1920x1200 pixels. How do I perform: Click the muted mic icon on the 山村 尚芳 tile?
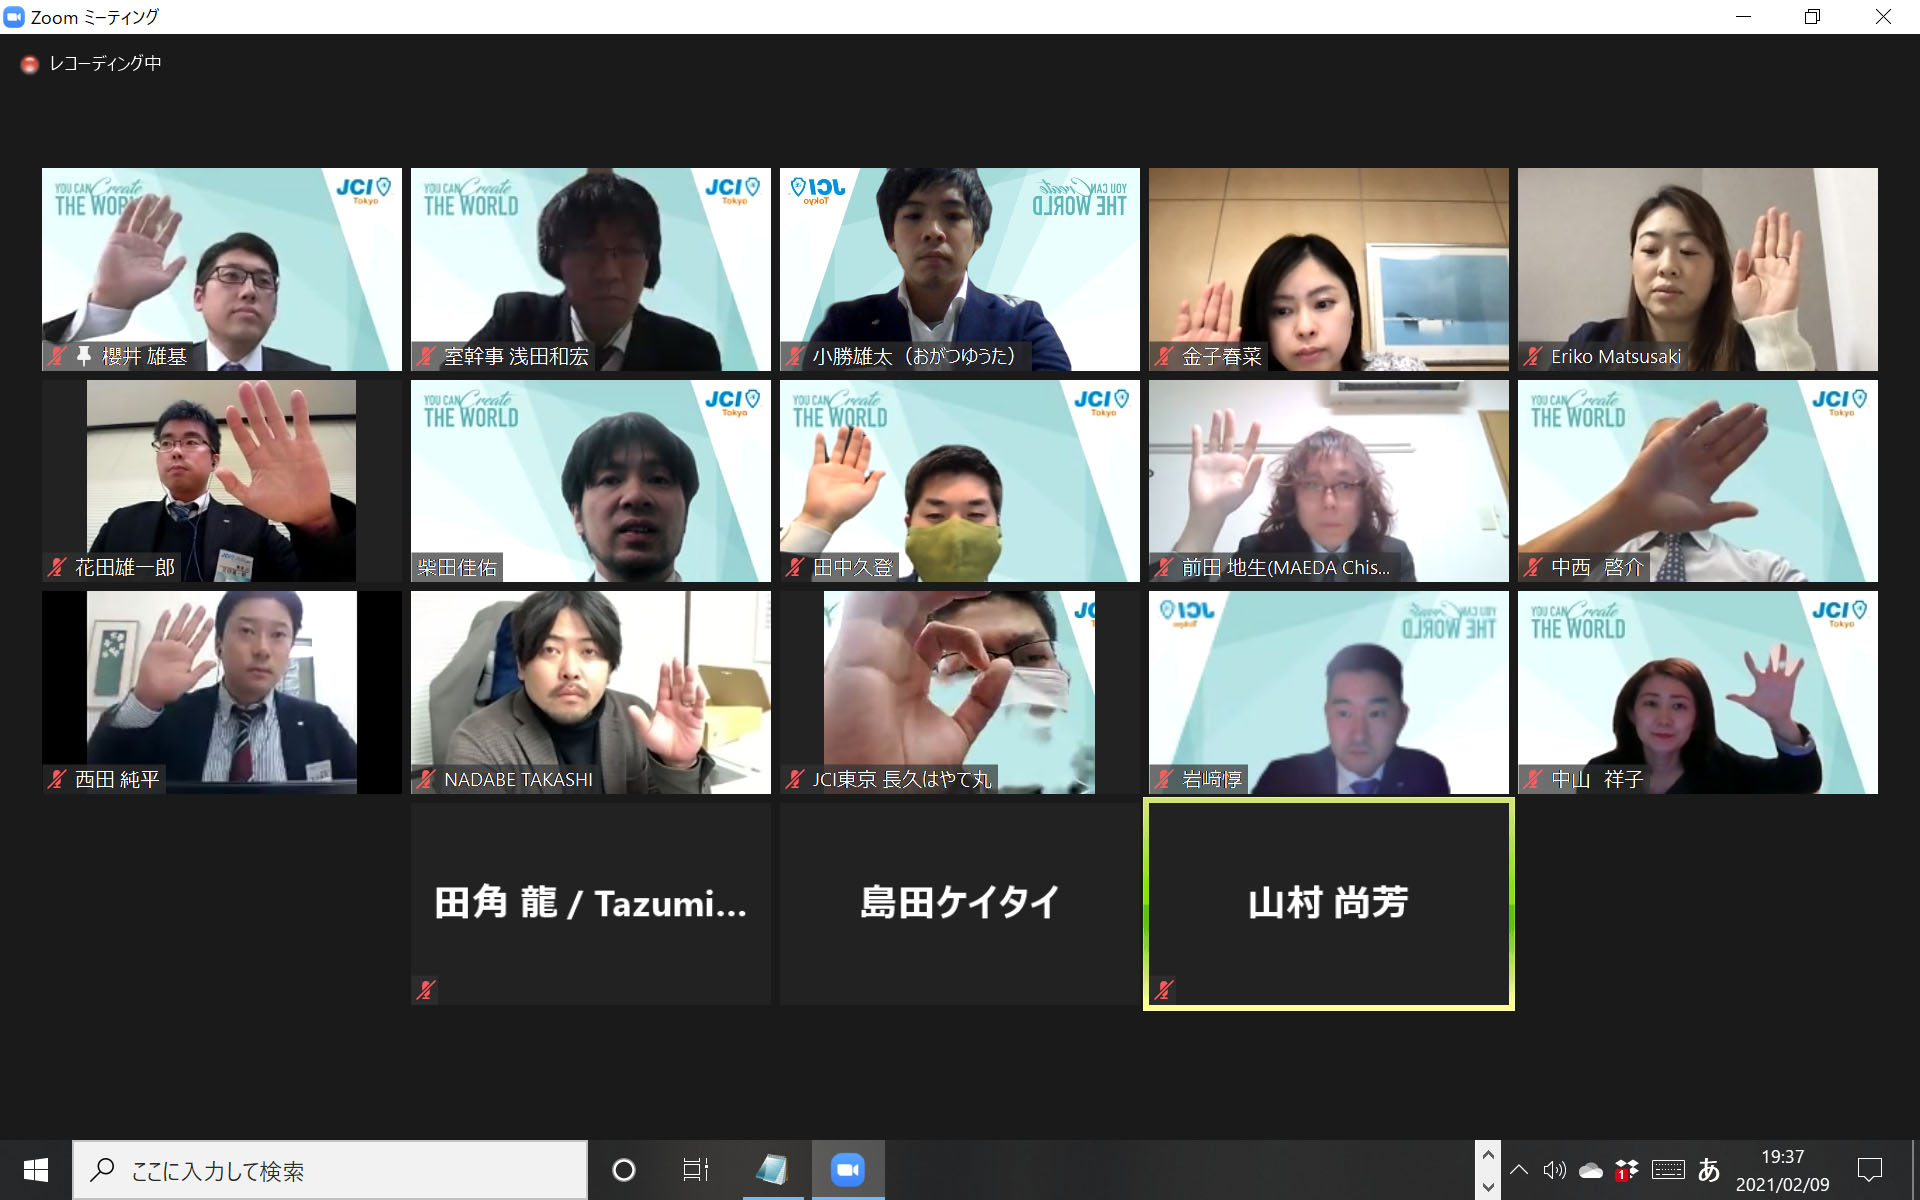[1163, 990]
